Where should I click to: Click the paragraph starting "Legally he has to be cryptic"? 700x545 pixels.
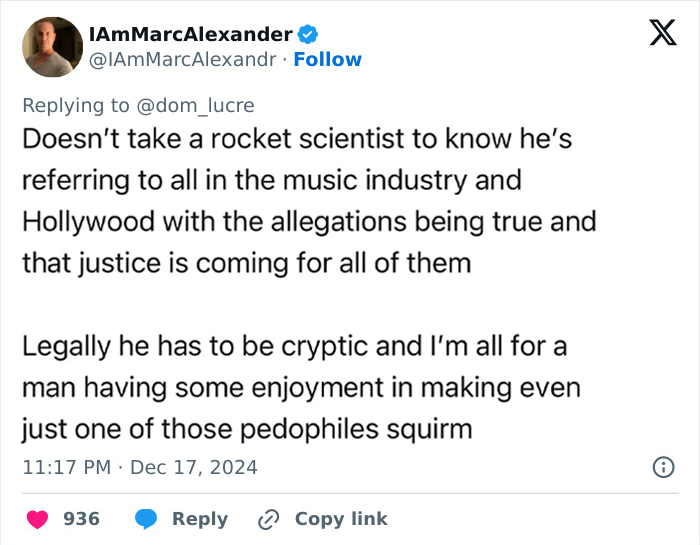pos(294,389)
